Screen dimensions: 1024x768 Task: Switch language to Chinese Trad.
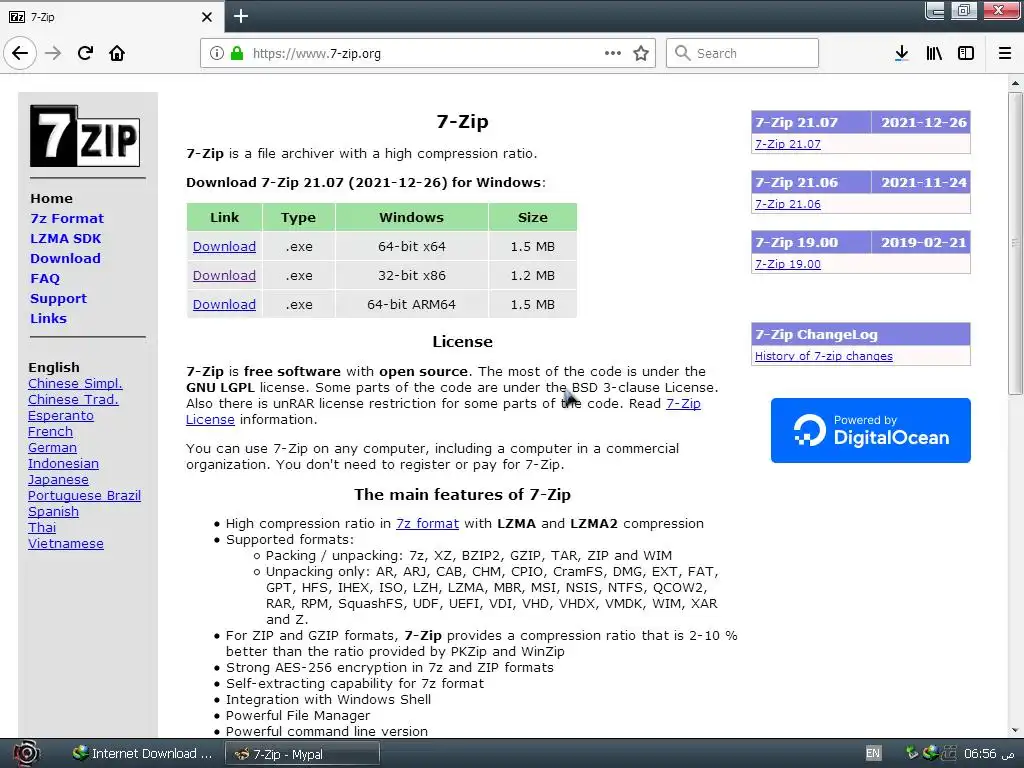pos(73,400)
